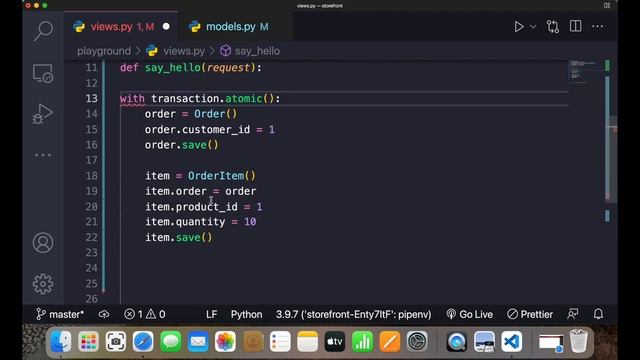Open Finder from the dock

pos(60,341)
